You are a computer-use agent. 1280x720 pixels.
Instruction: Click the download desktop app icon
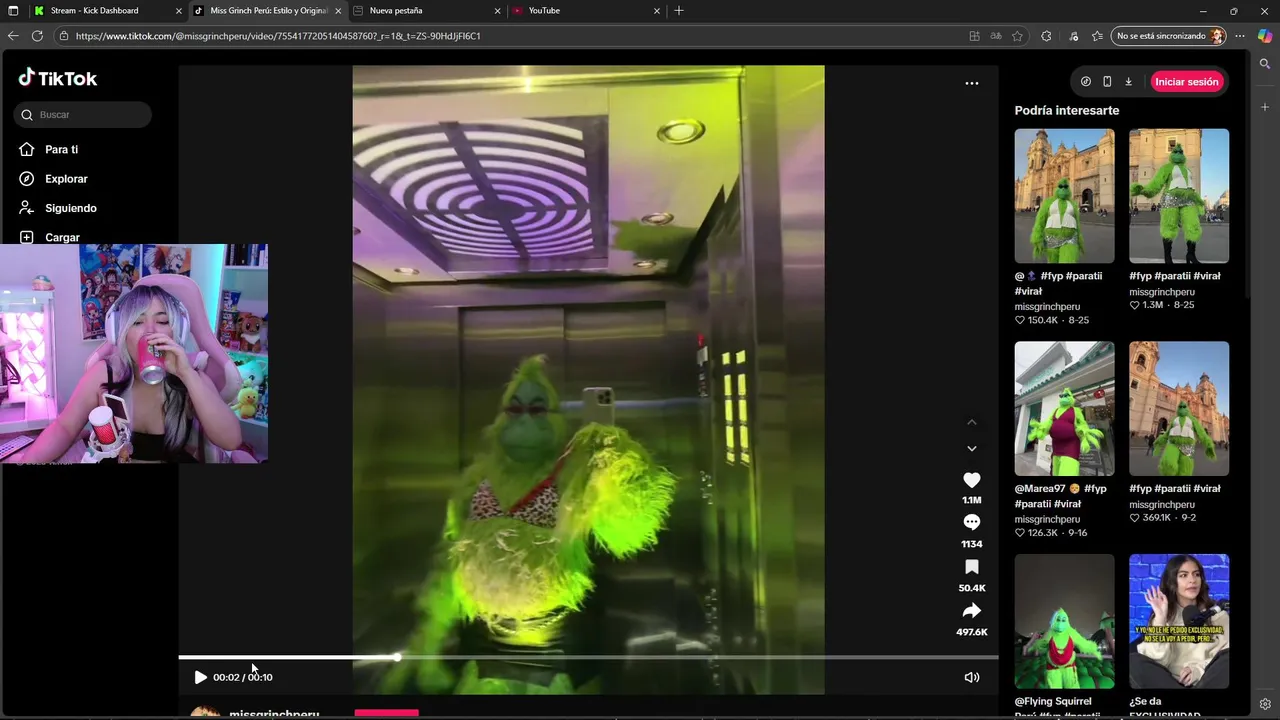coord(1128,82)
